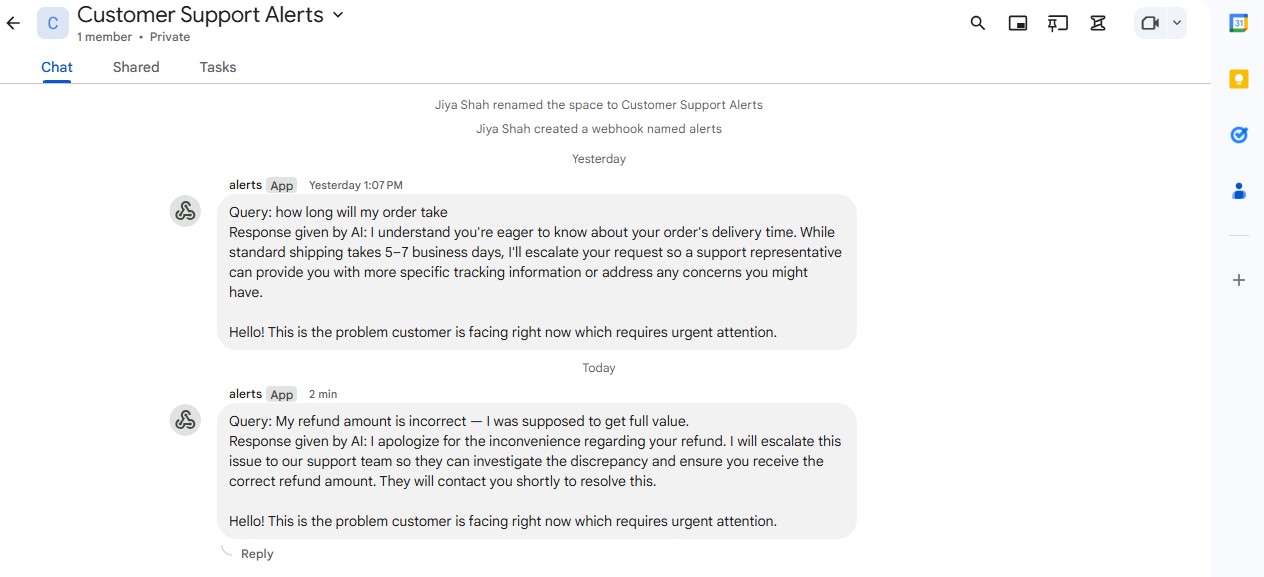1264x577 pixels.
Task: Open Google Calendar side panel
Action: [1238, 23]
